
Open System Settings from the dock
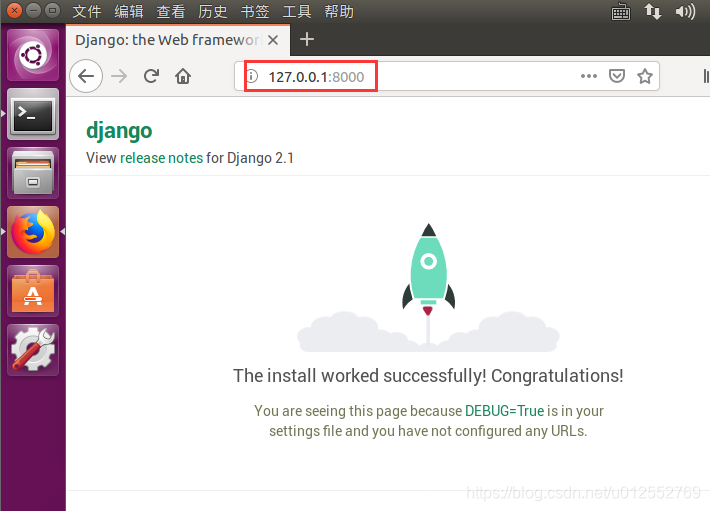tap(33, 350)
